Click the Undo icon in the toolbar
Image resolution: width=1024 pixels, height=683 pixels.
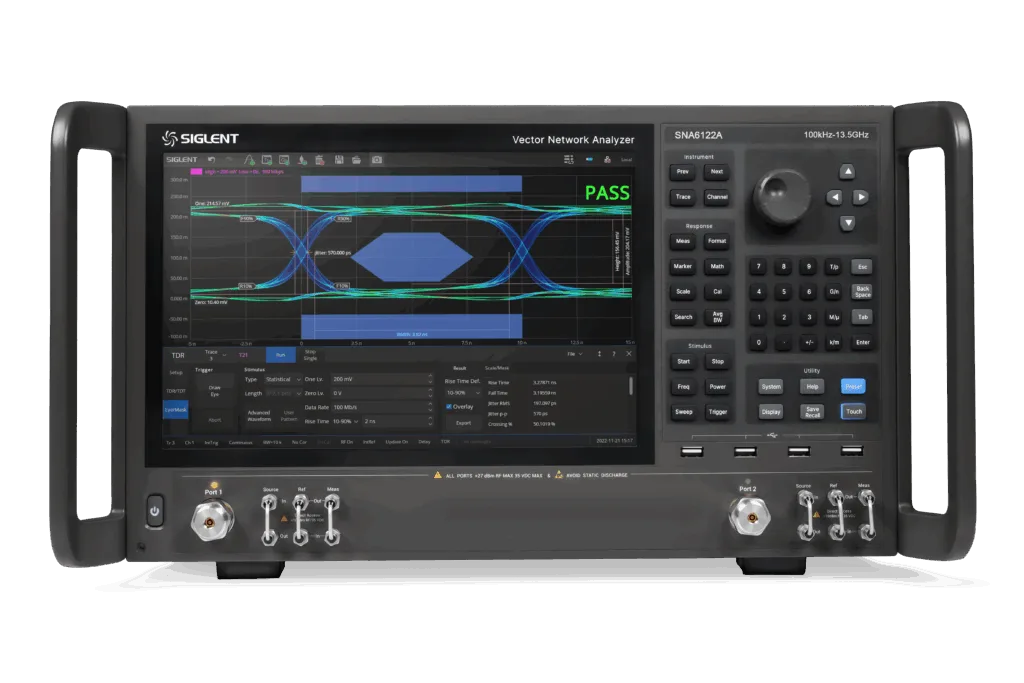[x=211, y=159]
